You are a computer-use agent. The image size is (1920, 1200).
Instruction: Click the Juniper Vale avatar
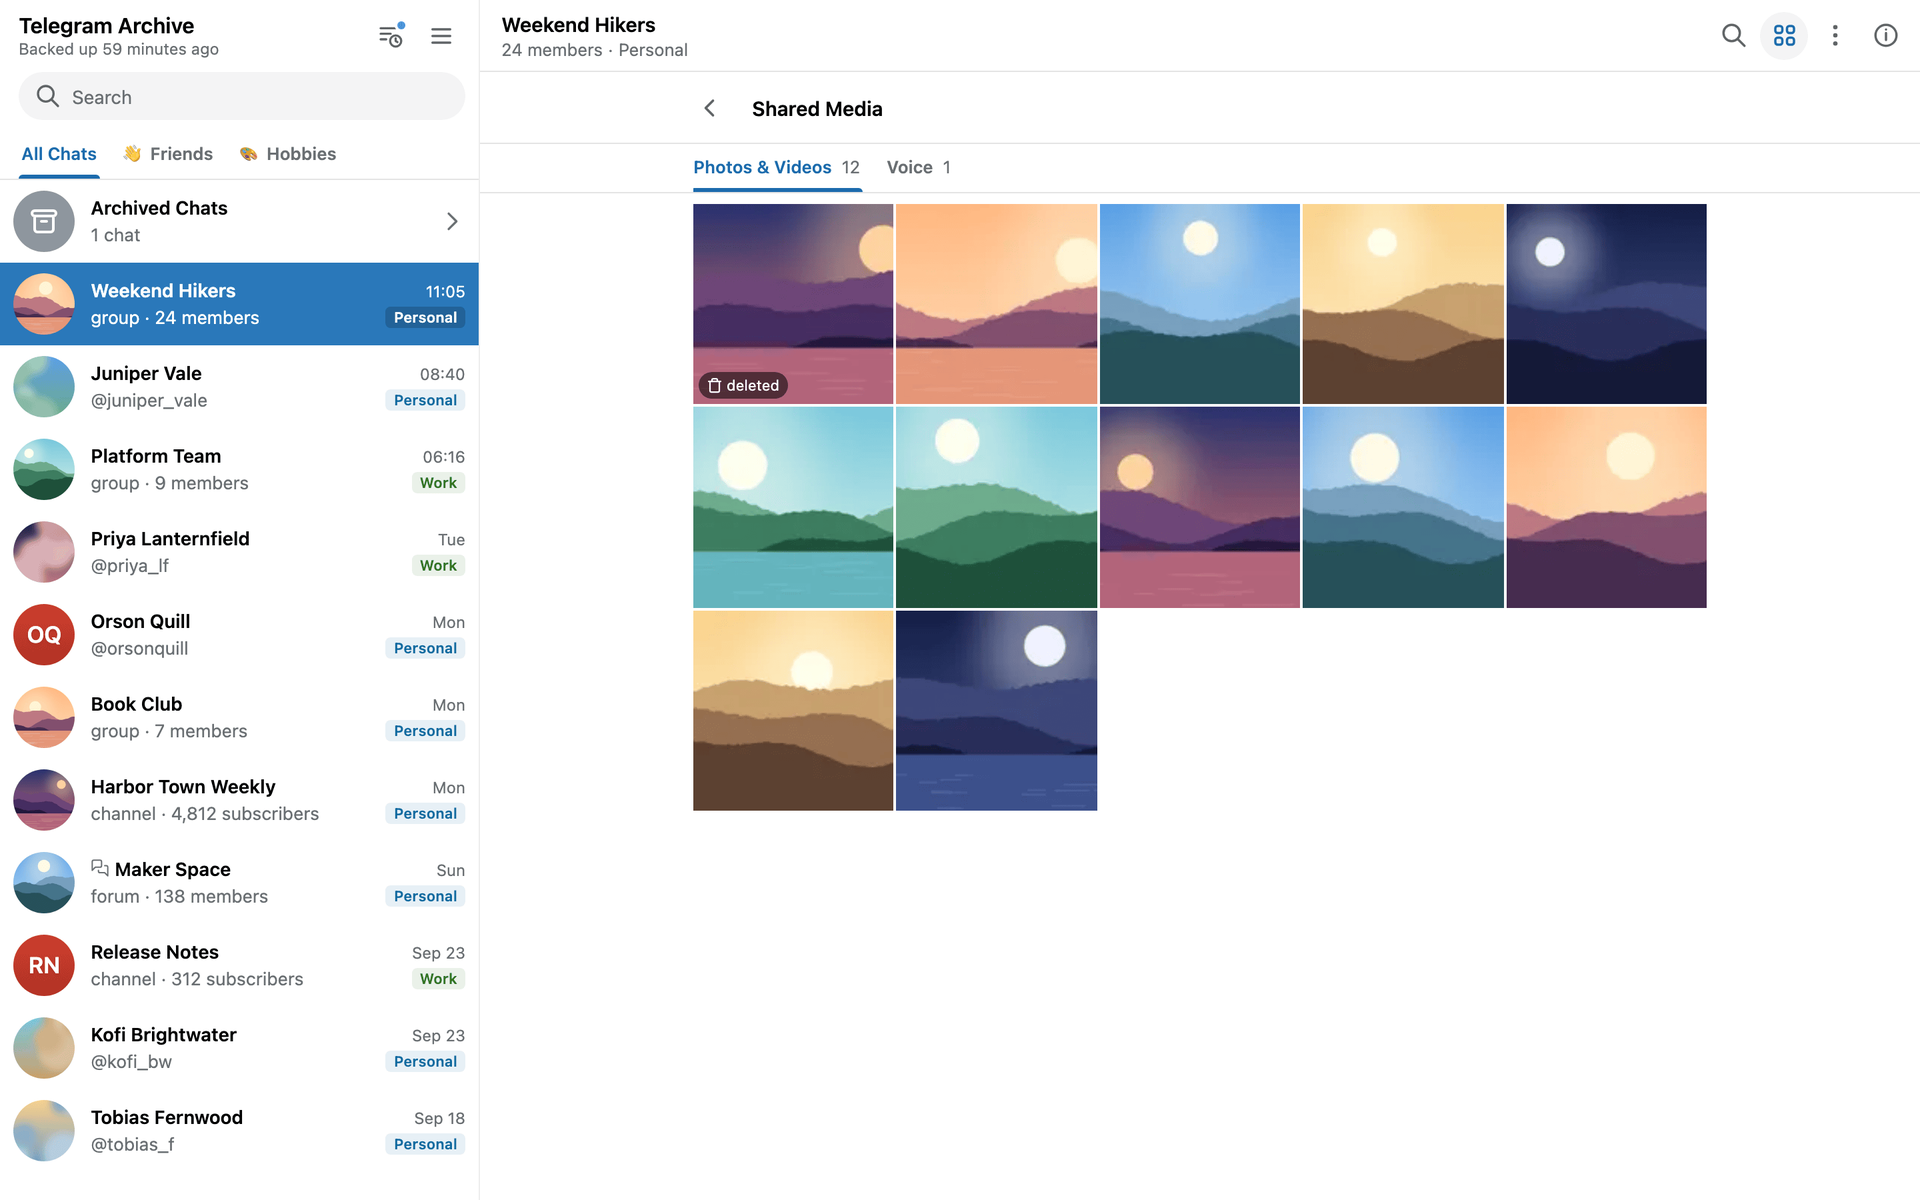tap(44, 387)
